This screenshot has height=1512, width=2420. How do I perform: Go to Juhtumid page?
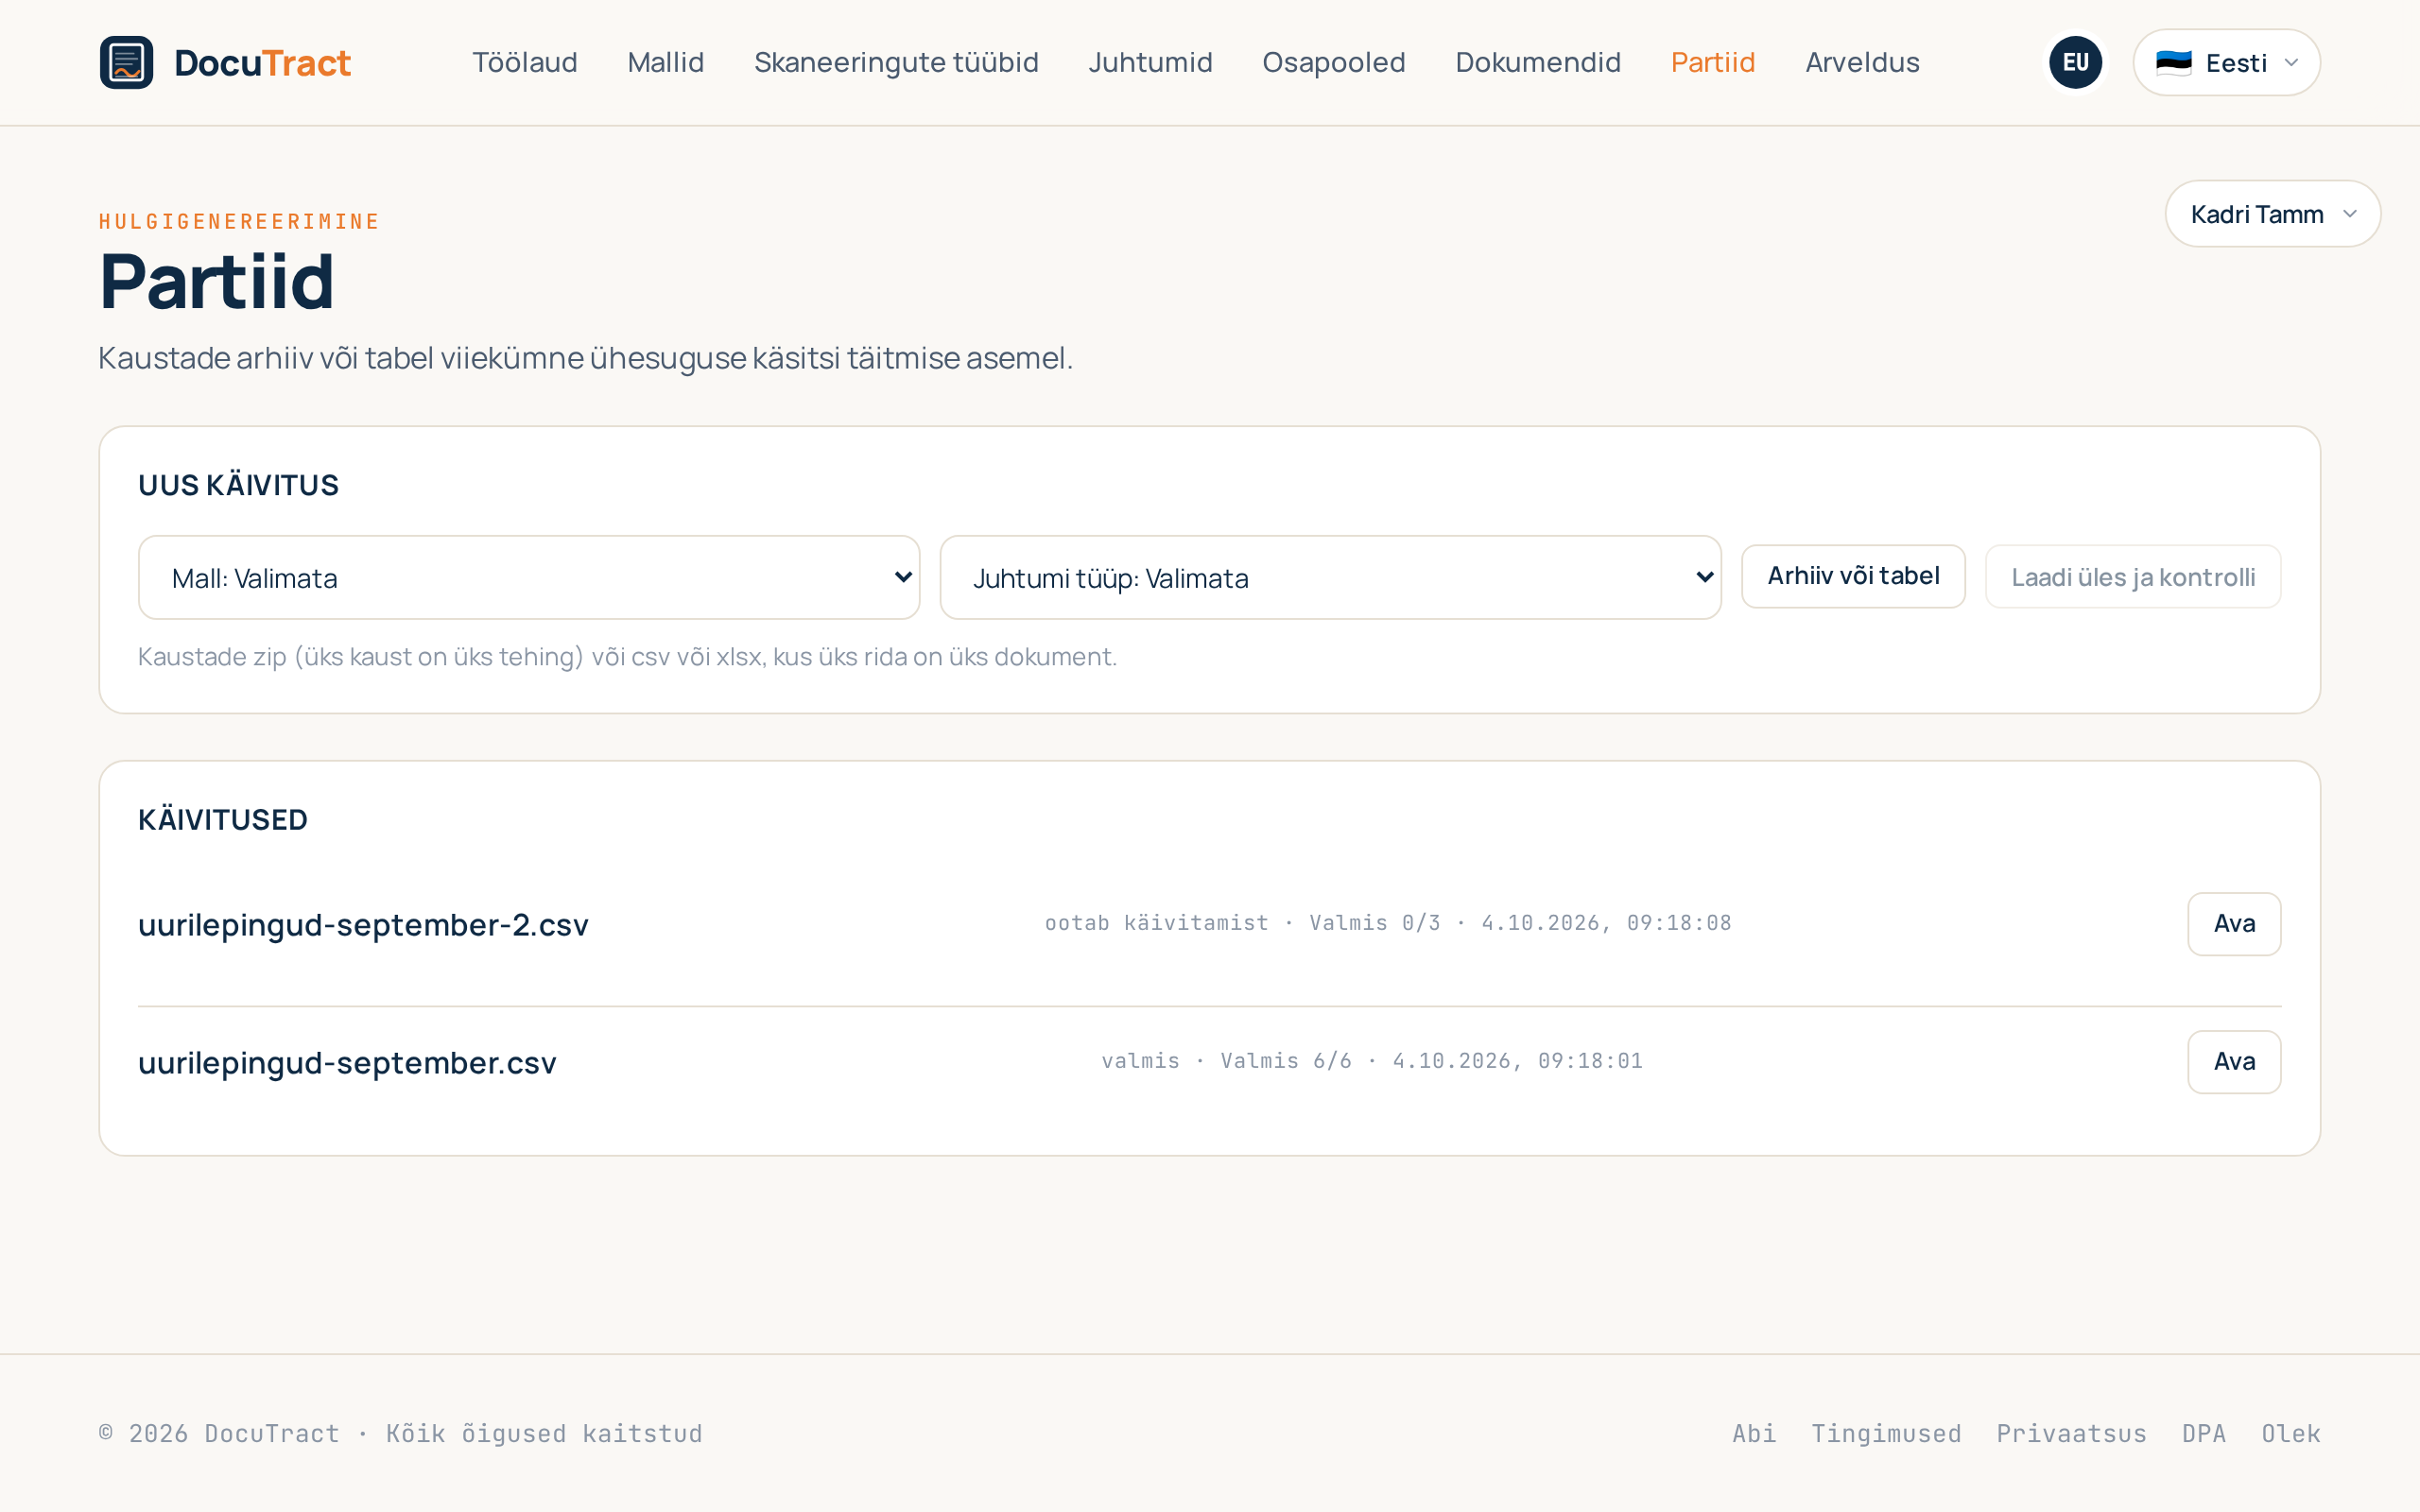point(1150,62)
